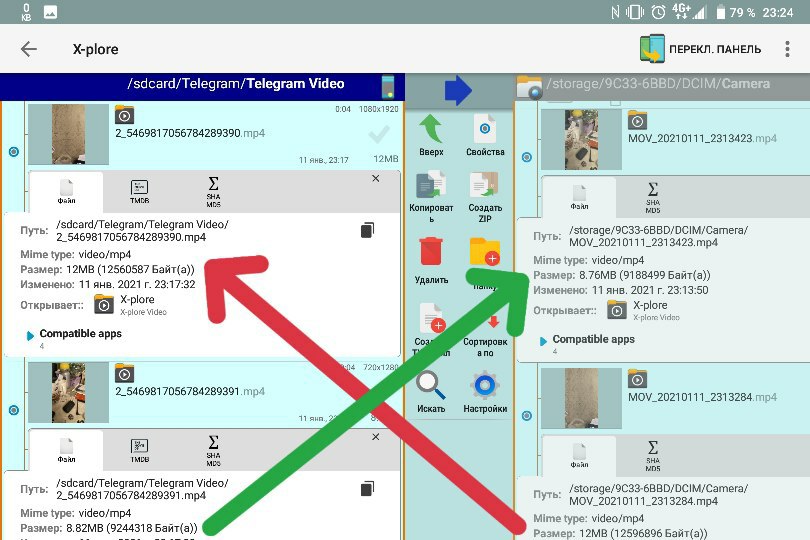Open thumbnail of MOV_20210111_2313423.mp4
The image size is (810, 540).
581,140
